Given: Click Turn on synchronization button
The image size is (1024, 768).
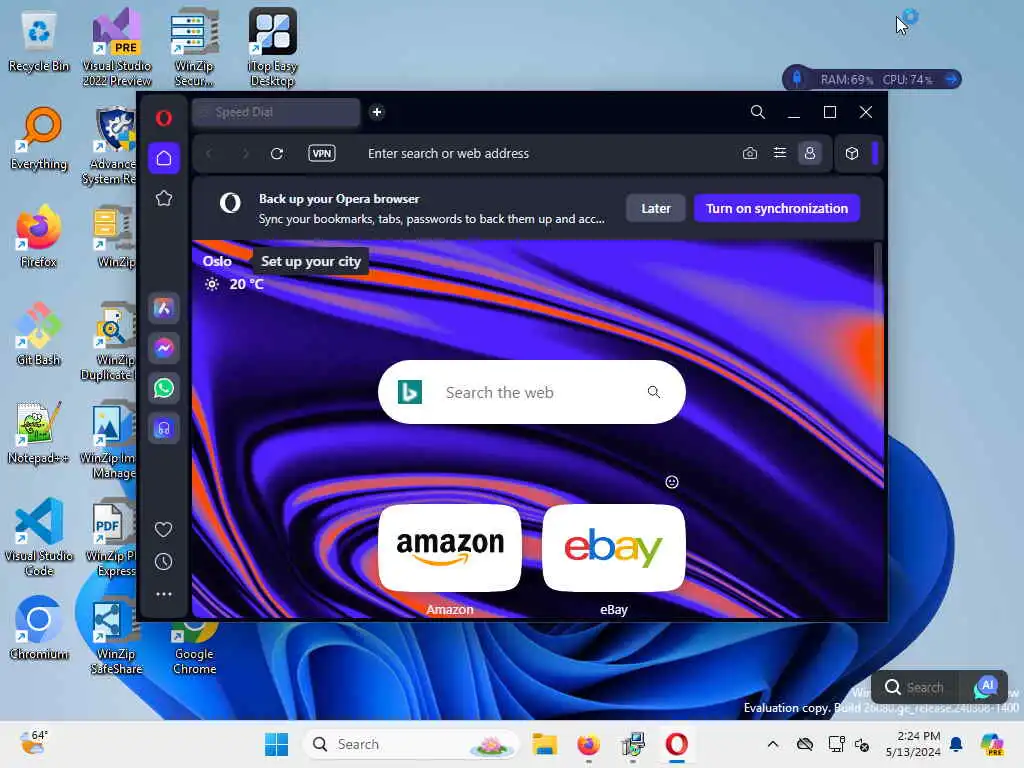Looking at the screenshot, I should pos(776,208).
